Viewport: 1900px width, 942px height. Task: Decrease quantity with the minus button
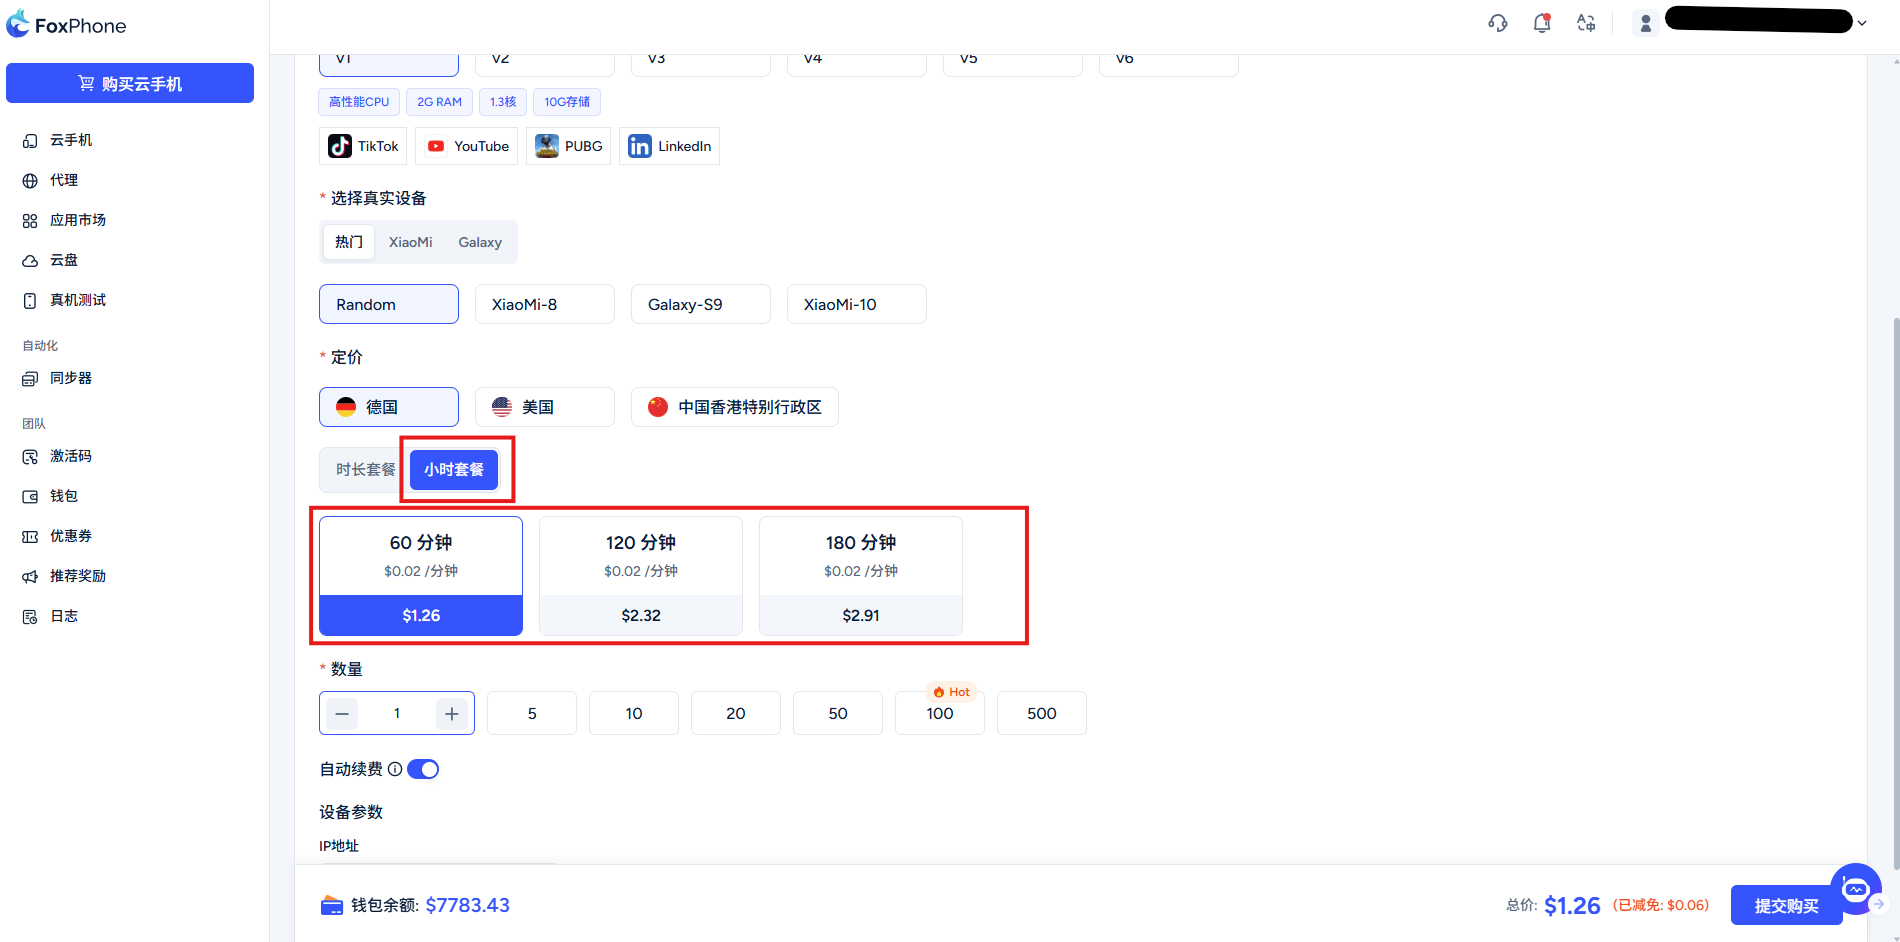coord(342,713)
